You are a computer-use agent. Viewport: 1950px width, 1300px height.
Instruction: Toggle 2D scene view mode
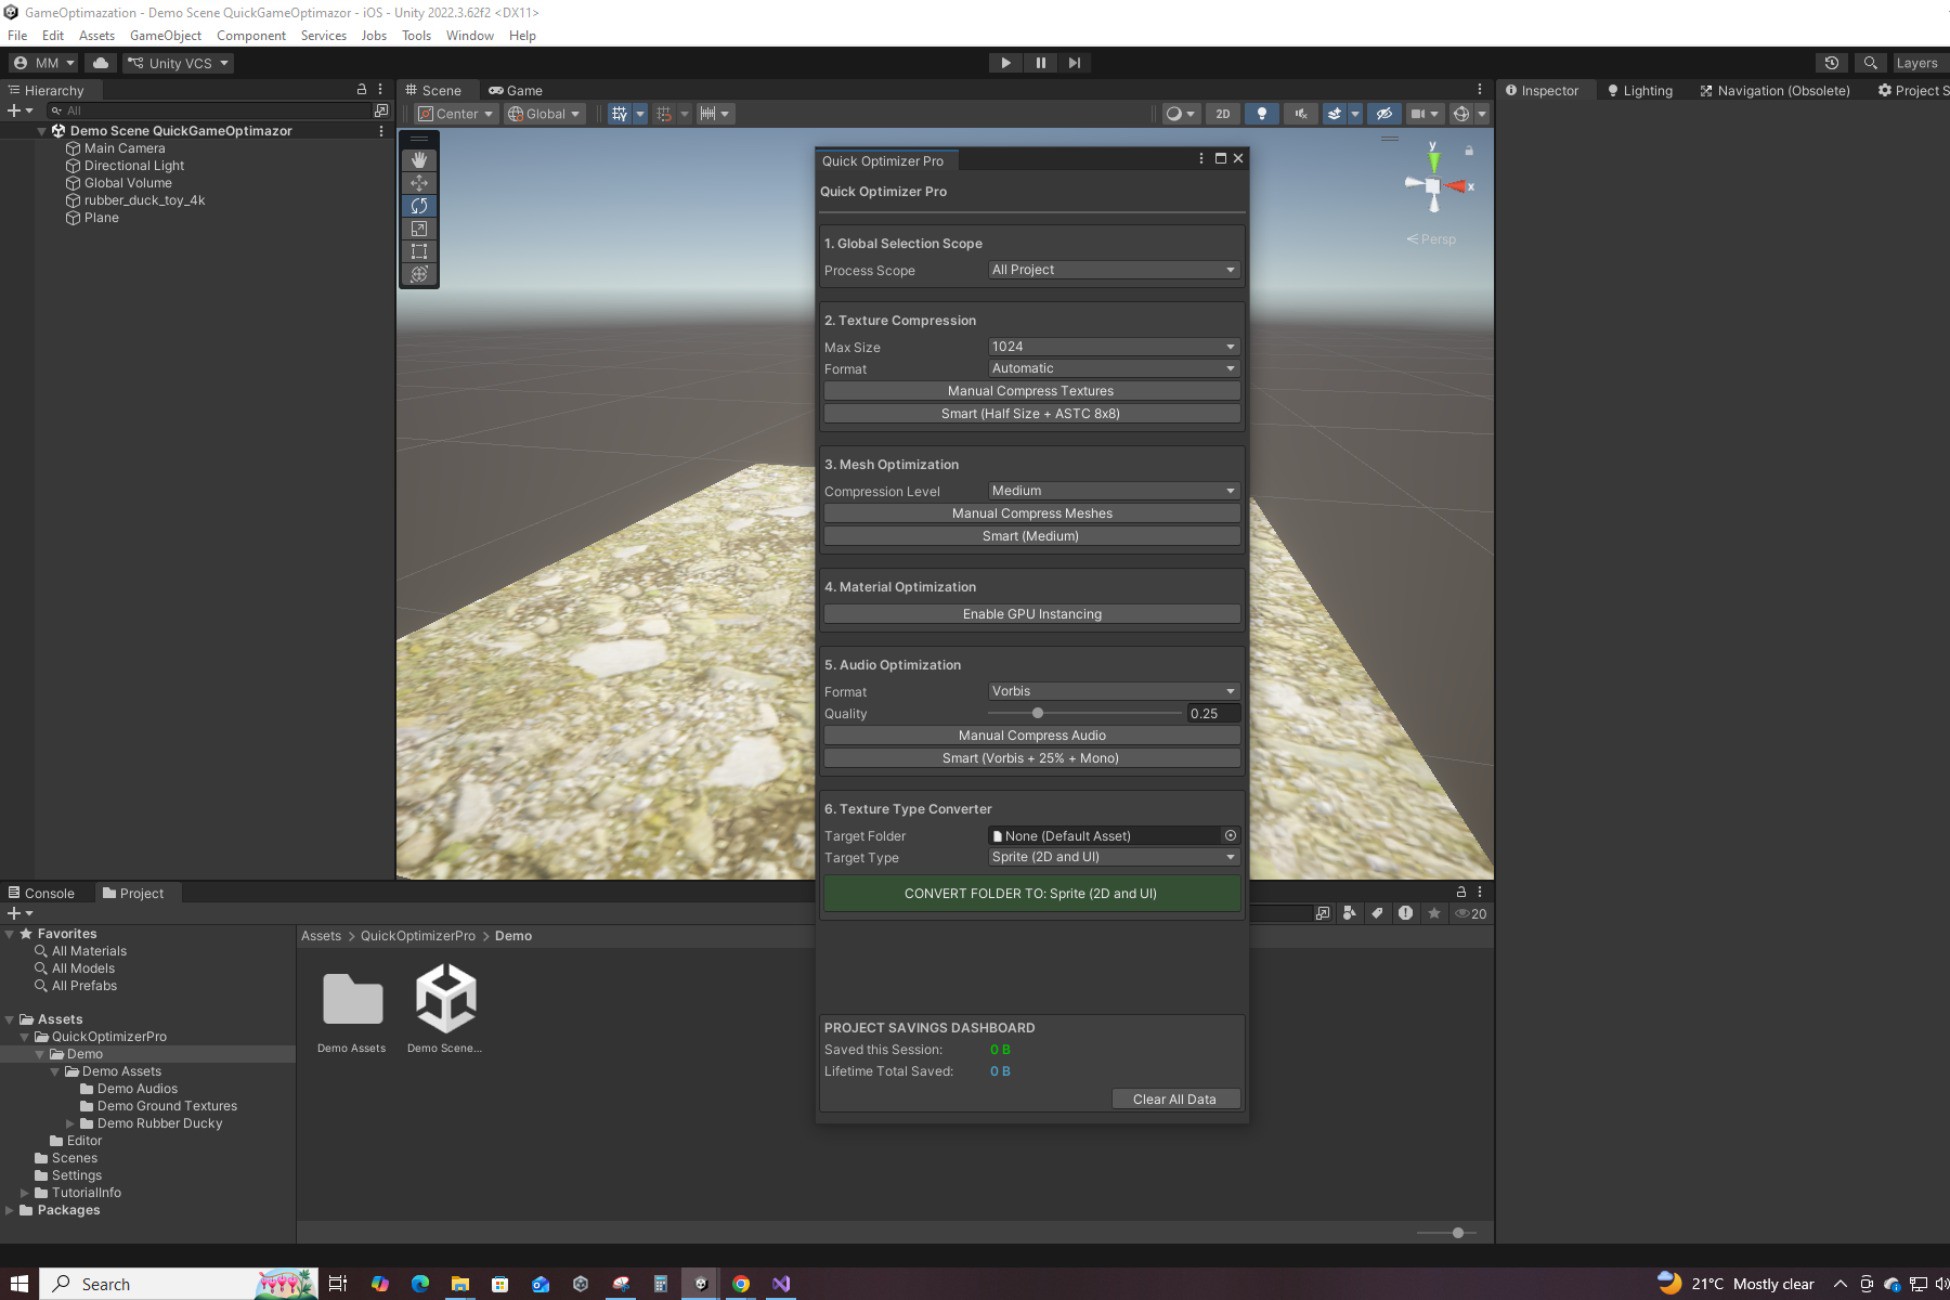[x=1222, y=114]
